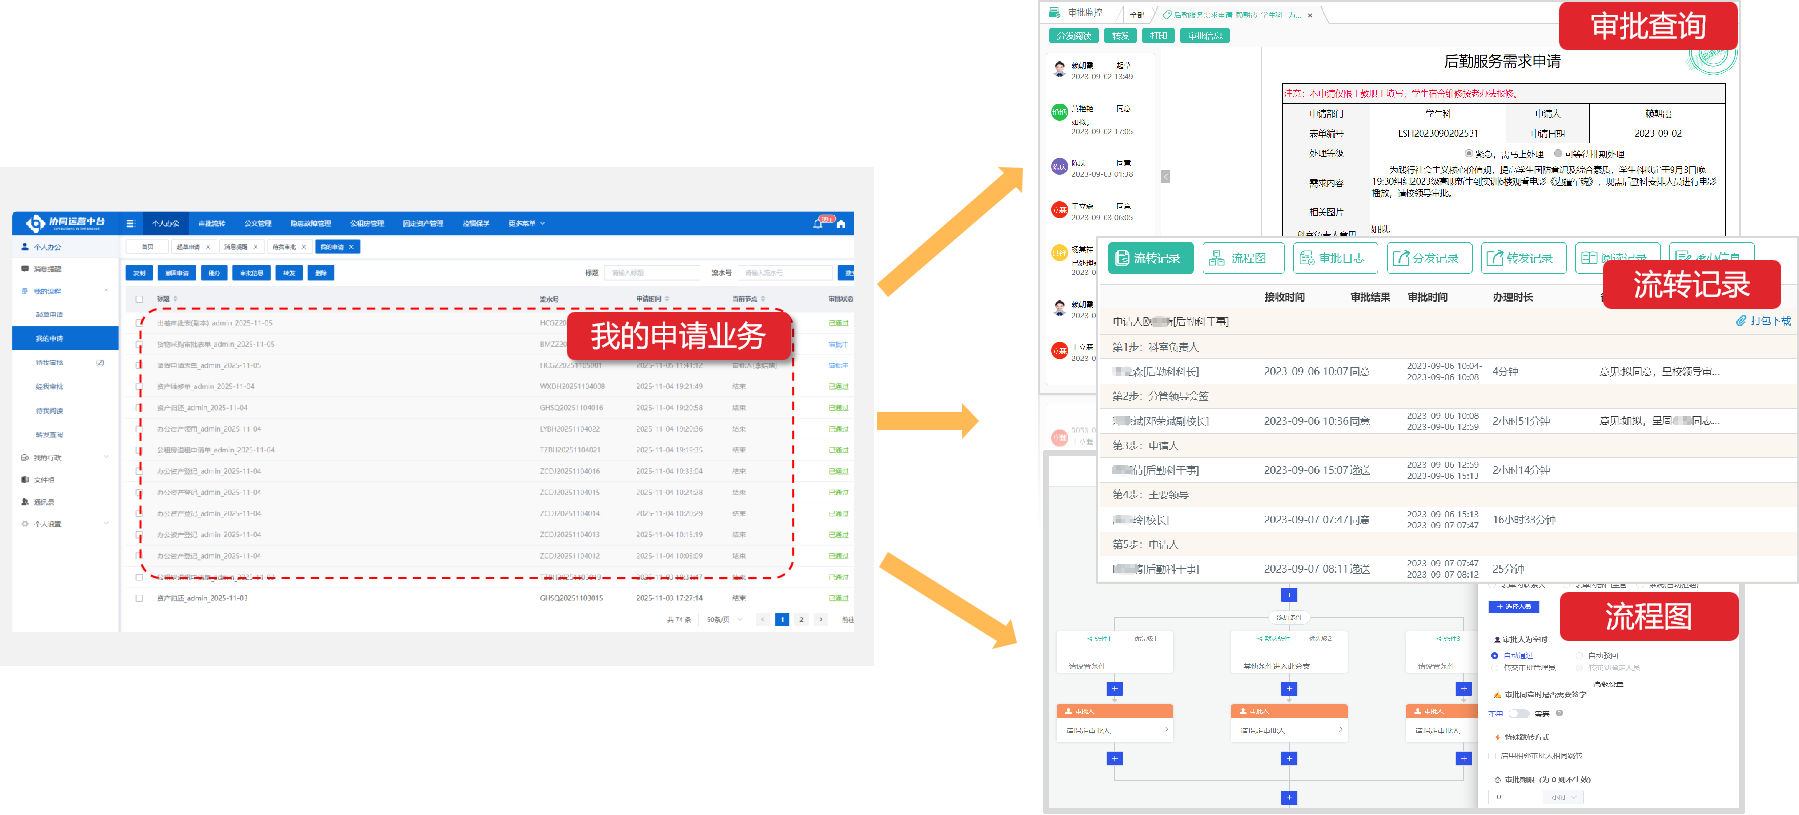
Task: Collapse the approver list with the gray arrow
Action: click(x=1165, y=176)
